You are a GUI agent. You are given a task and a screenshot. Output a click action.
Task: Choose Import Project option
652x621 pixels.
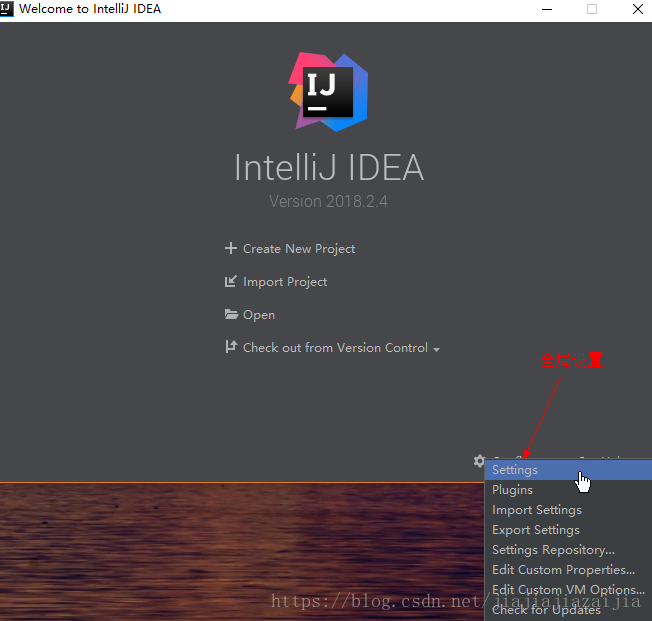click(285, 282)
